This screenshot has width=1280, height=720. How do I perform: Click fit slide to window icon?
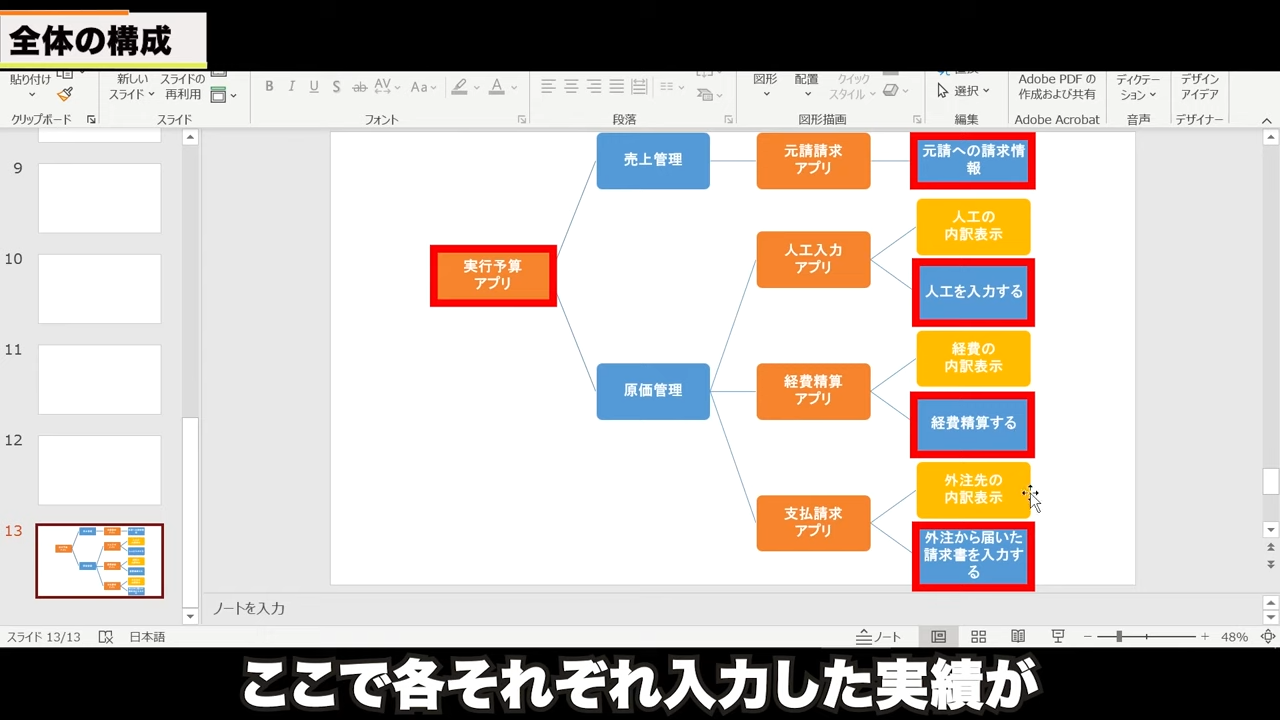click(x=1267, y=637)
